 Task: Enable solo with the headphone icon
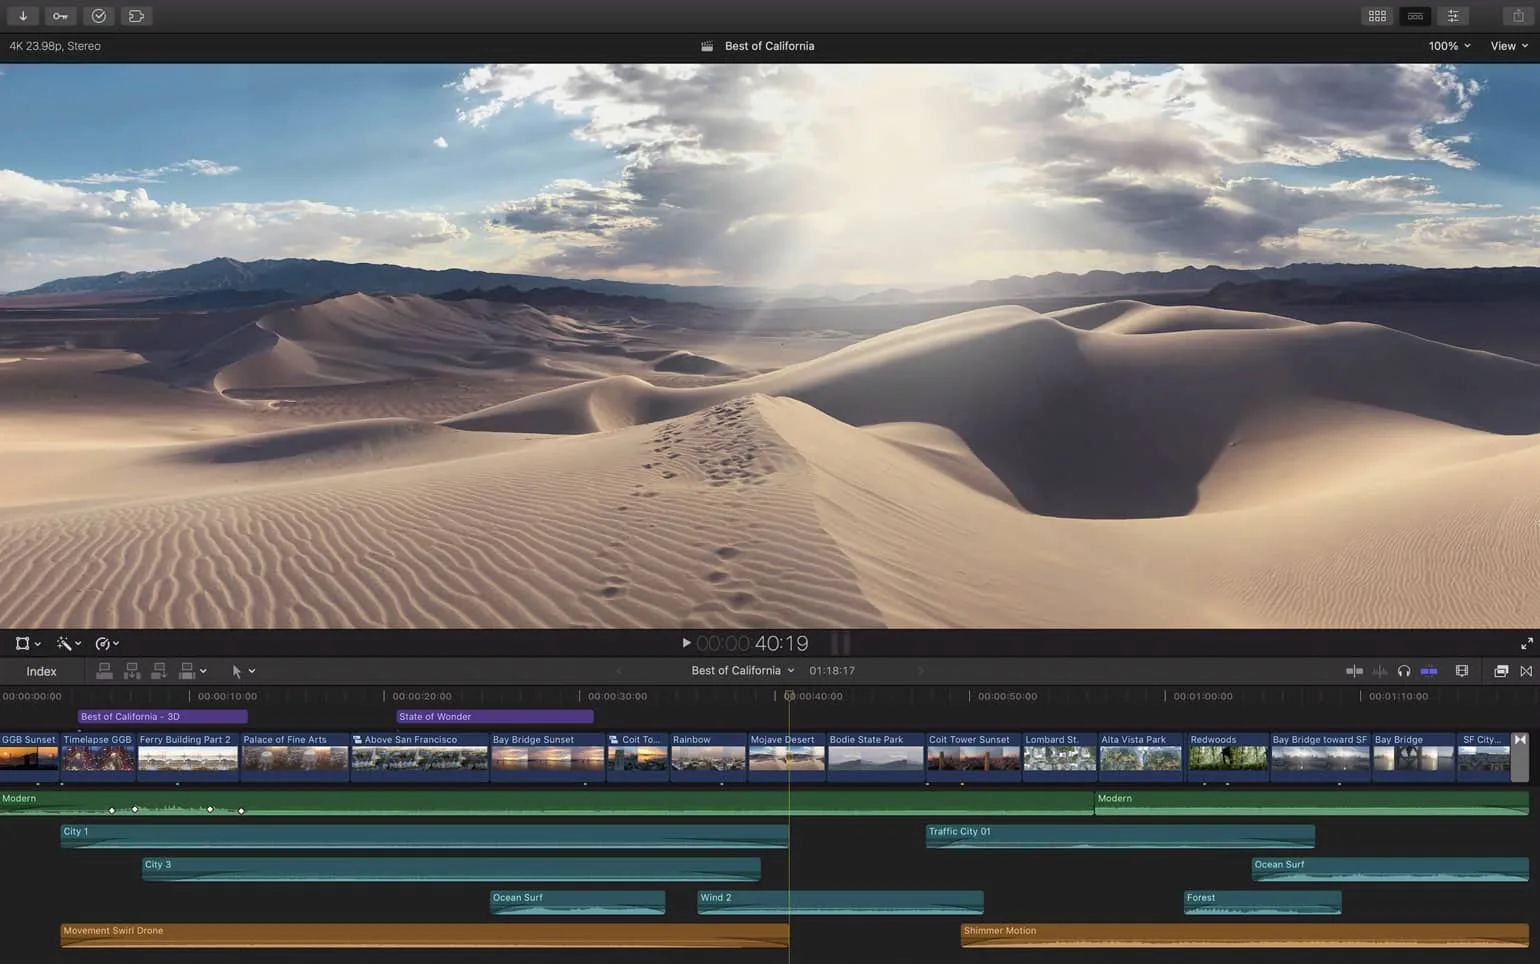pyautogui.click(x=1405, y=671)
